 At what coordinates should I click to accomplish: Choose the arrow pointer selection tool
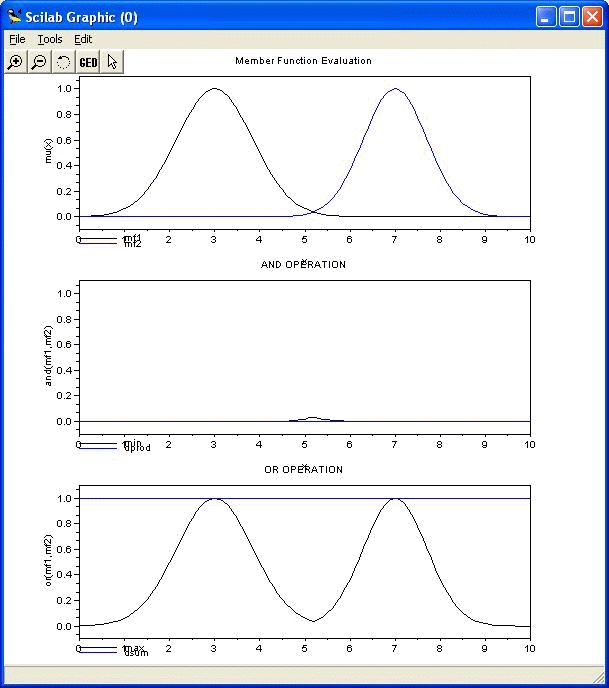click(112, 62)
